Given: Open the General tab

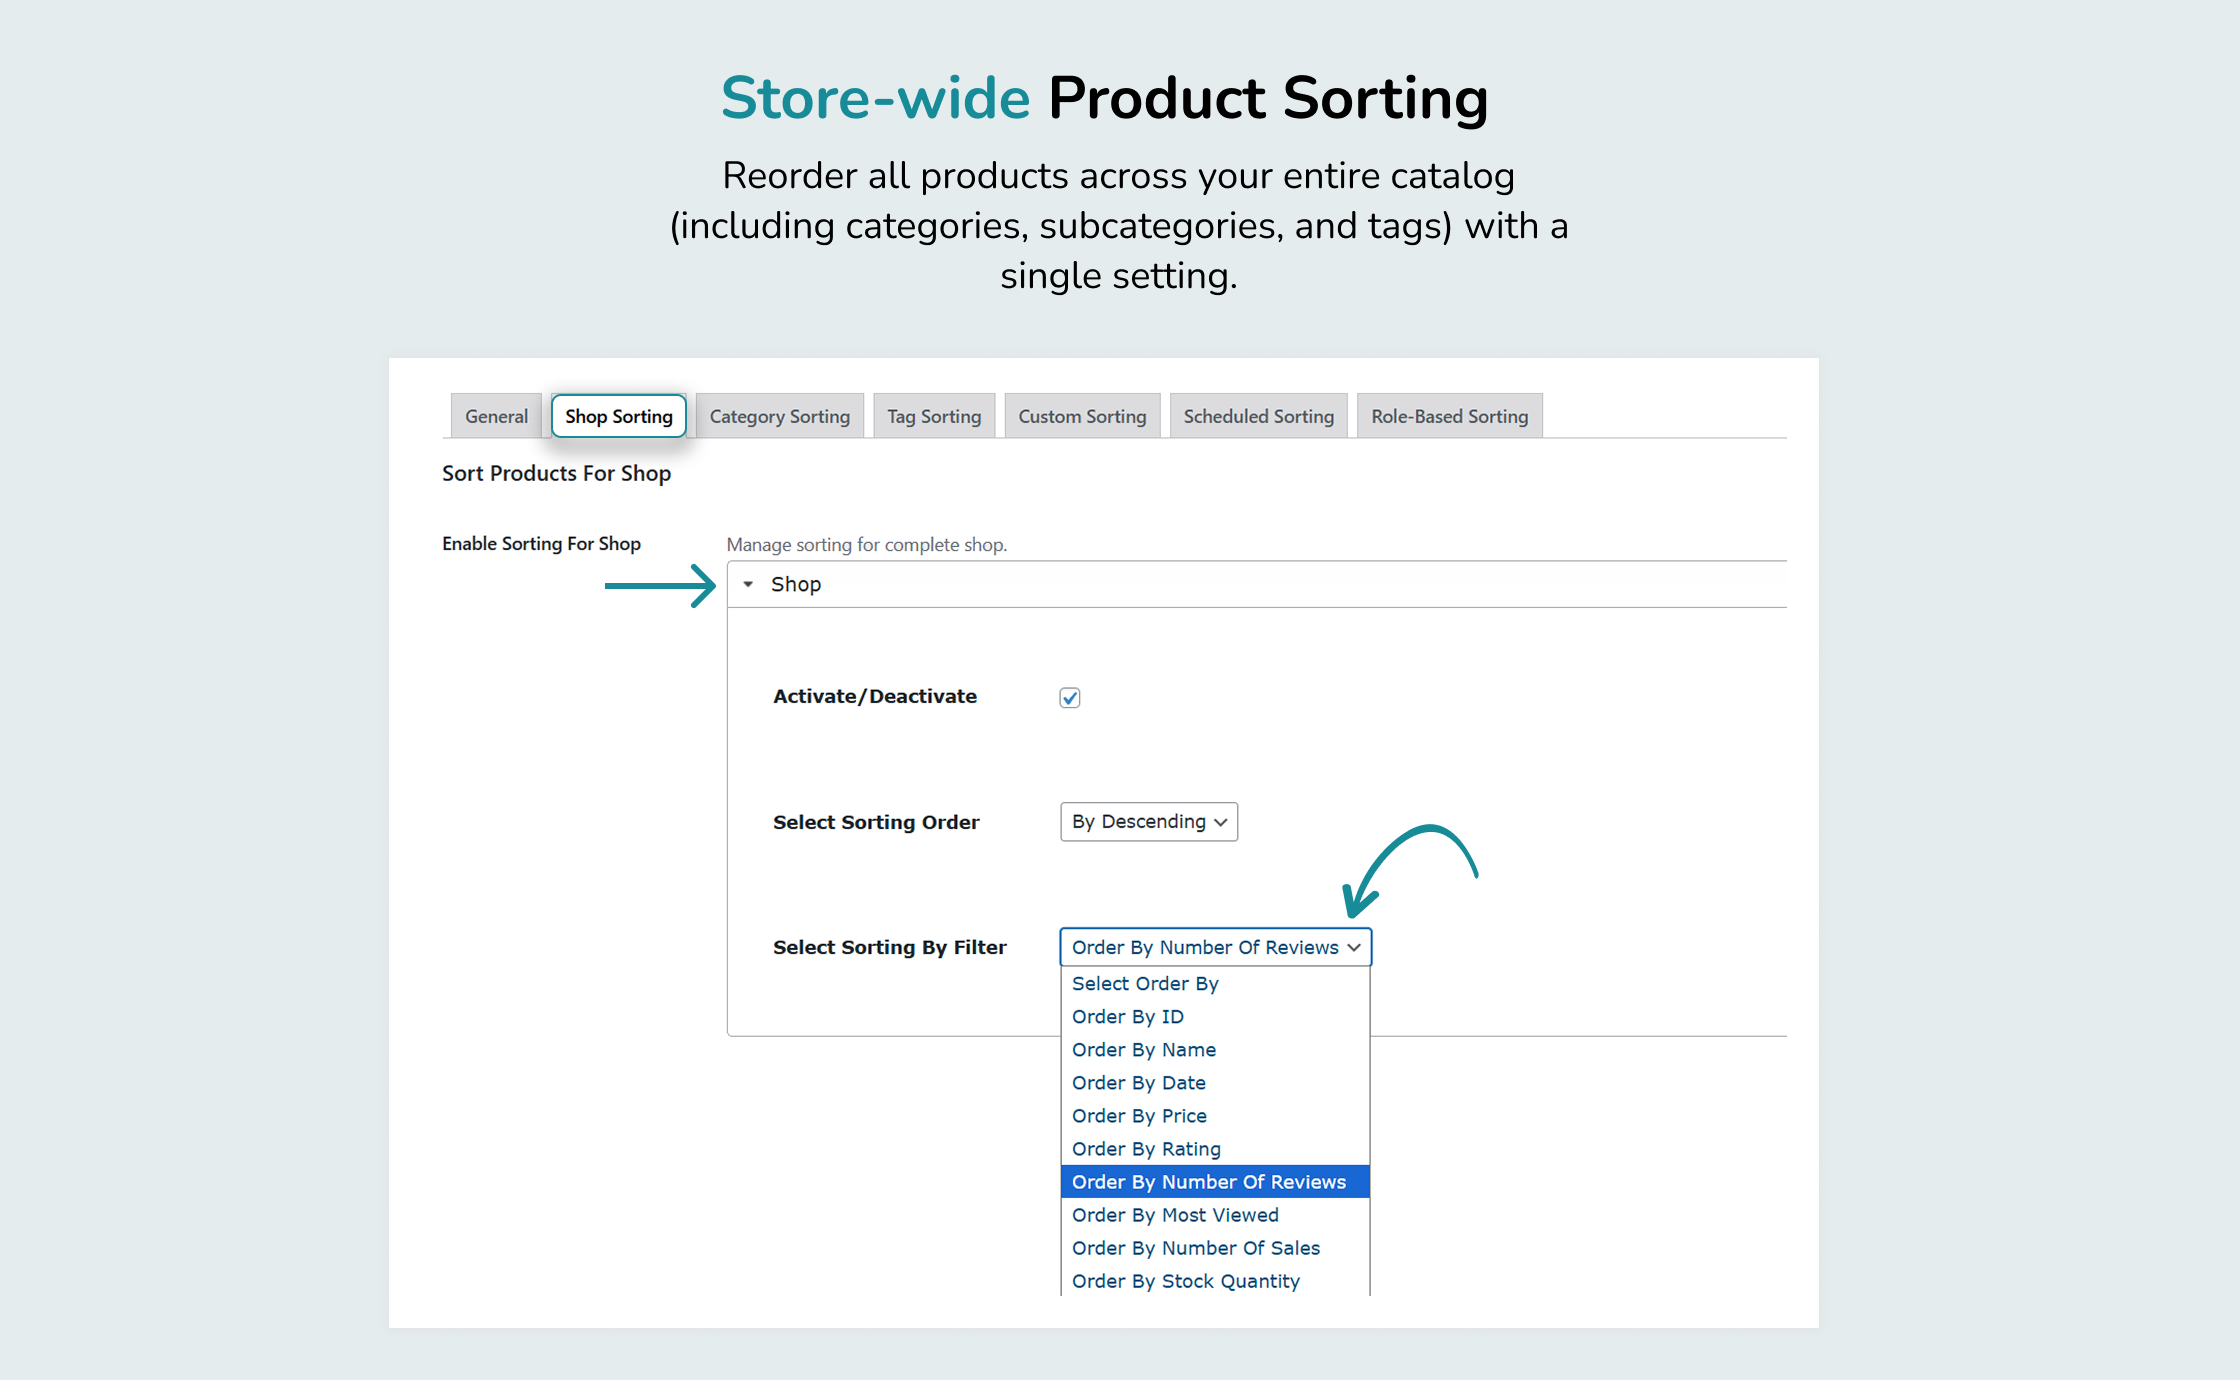Looking at the screenshot, I should (x=496, y=416).
